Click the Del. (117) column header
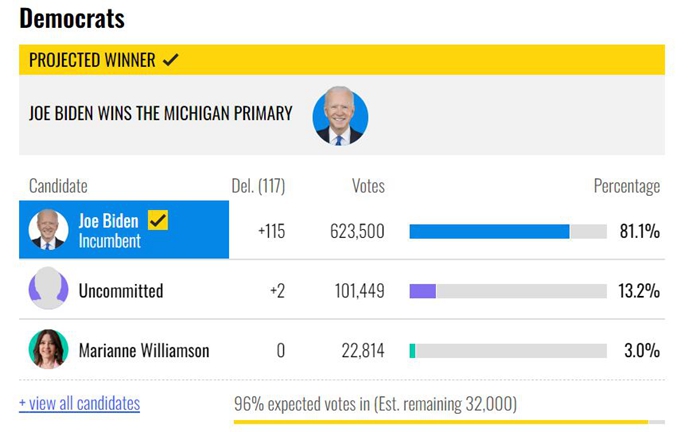This screenshot has height=432, width=700. tap(258, 186)
